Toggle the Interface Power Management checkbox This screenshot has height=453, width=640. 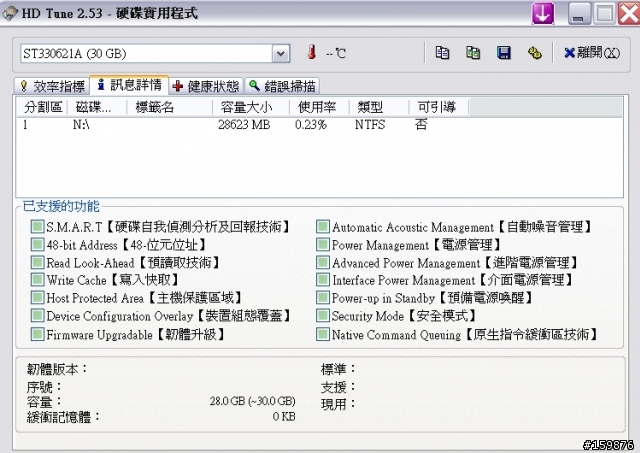click(323, 280)
